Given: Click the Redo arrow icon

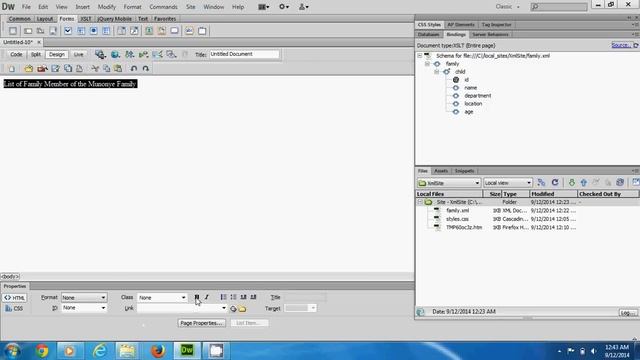Looking at the screenshot, I should [x=145, y=69].
